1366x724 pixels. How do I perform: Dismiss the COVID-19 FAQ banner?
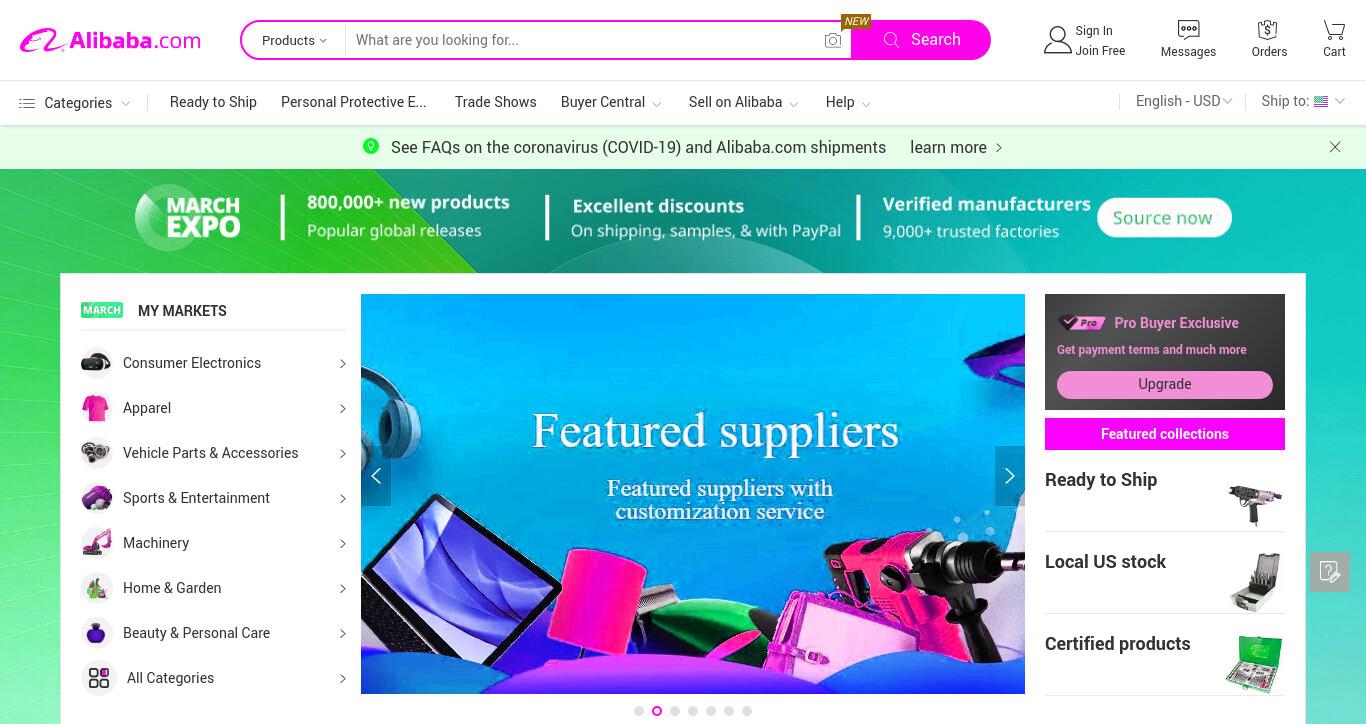coord(1335,147)
